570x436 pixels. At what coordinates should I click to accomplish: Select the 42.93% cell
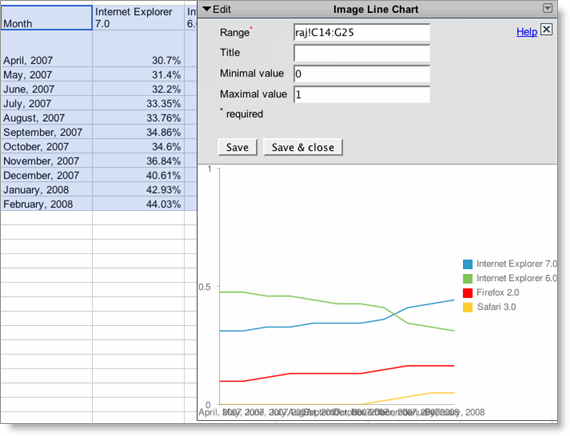pos(139,190)
